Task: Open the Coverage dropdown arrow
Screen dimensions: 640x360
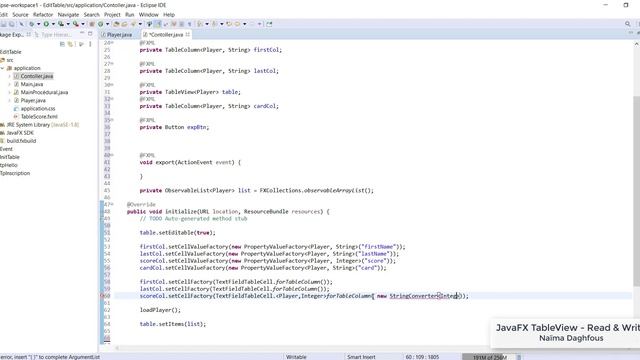Action: tap(68, 24)
